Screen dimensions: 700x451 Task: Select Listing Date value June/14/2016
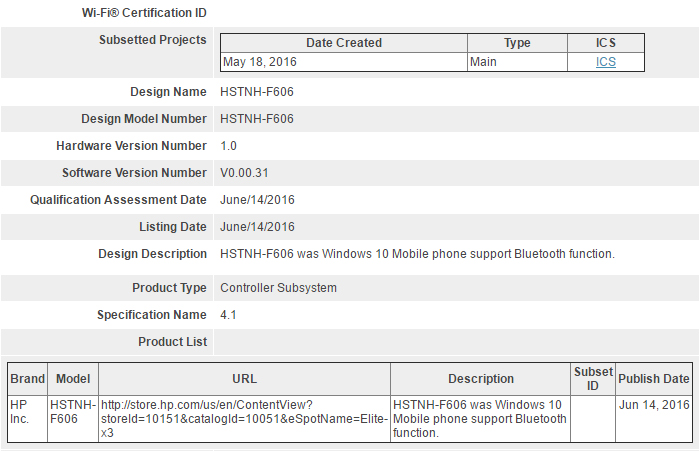257,227
